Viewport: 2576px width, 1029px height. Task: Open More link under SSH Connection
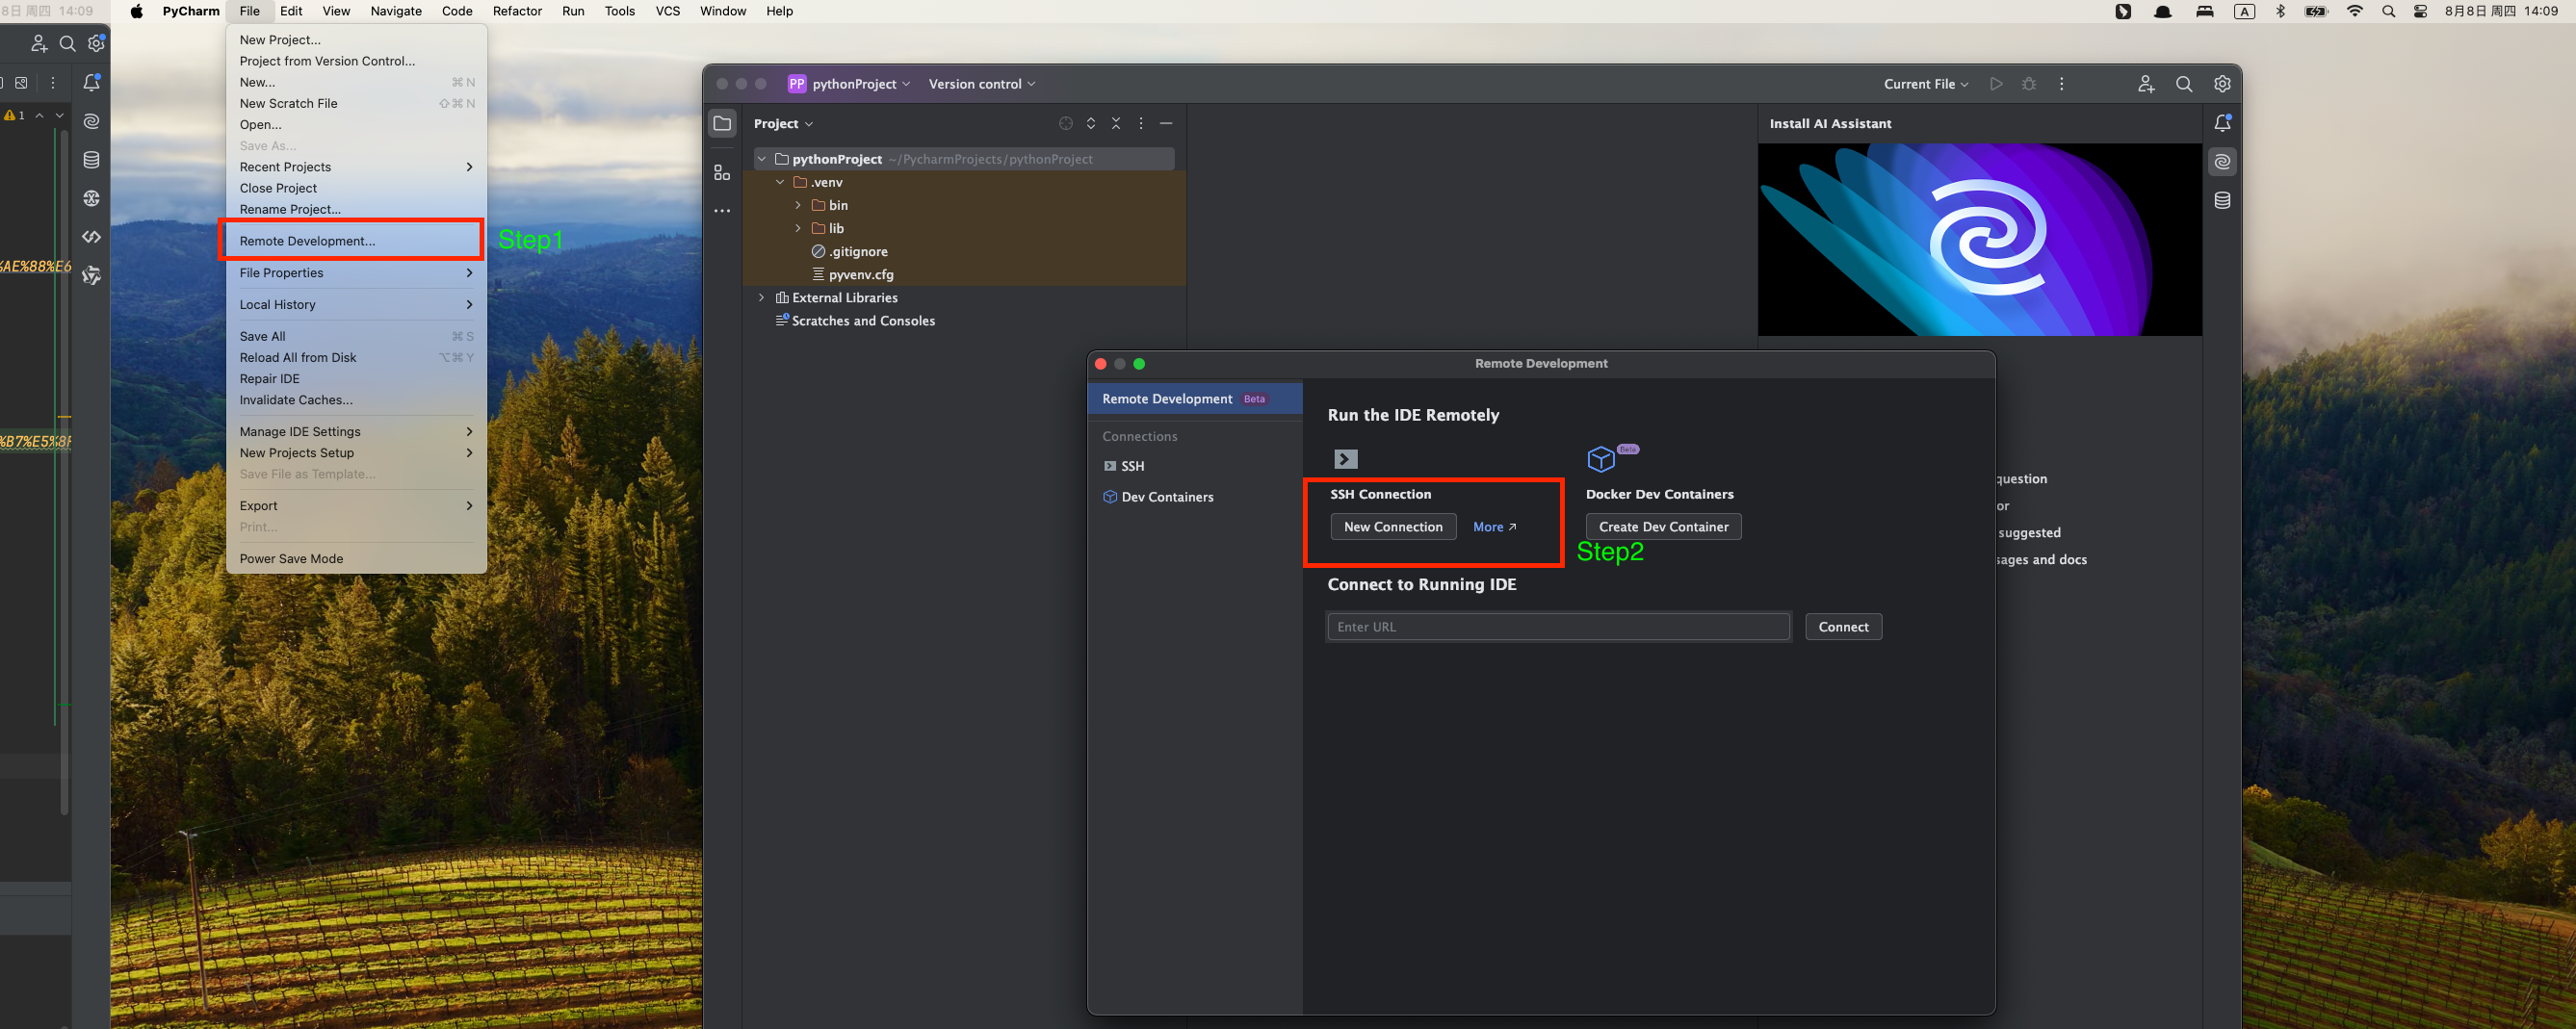click(1494, 527)
